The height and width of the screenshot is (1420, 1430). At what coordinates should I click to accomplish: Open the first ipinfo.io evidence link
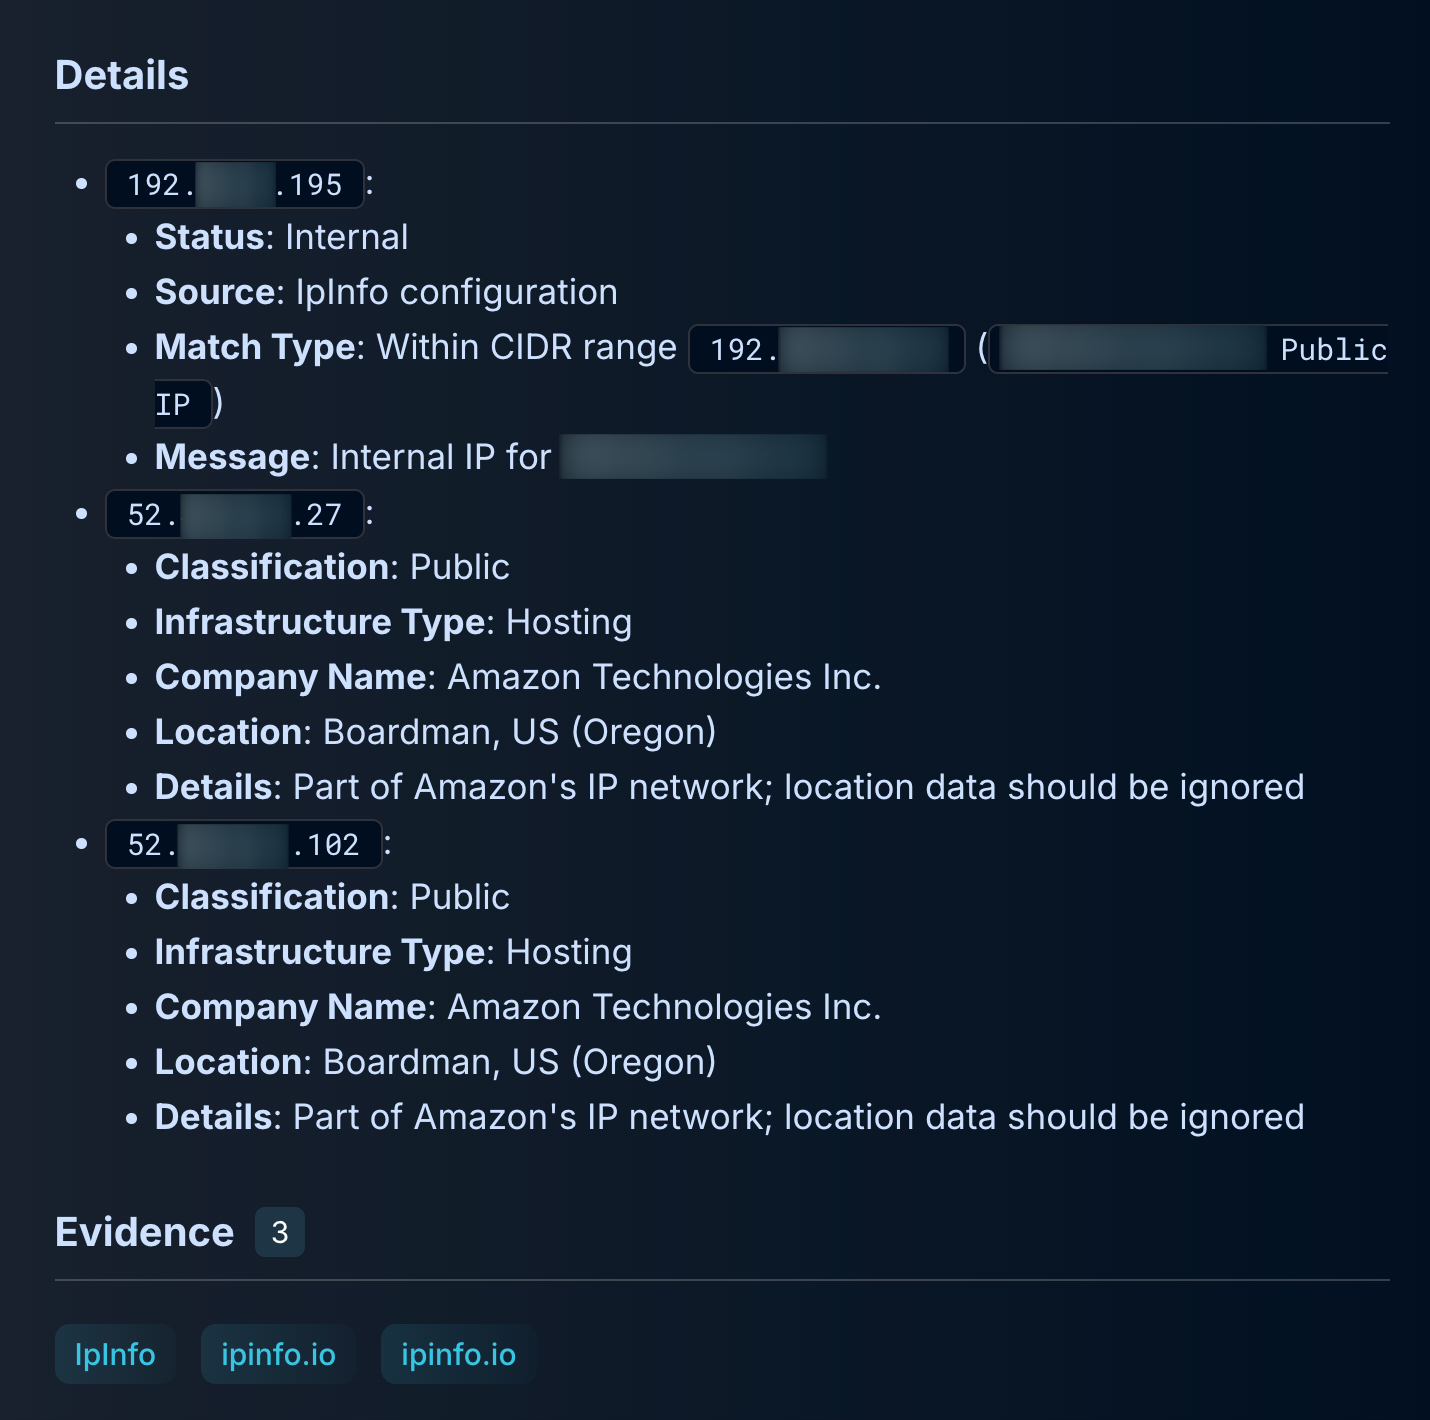point(278,1354)
